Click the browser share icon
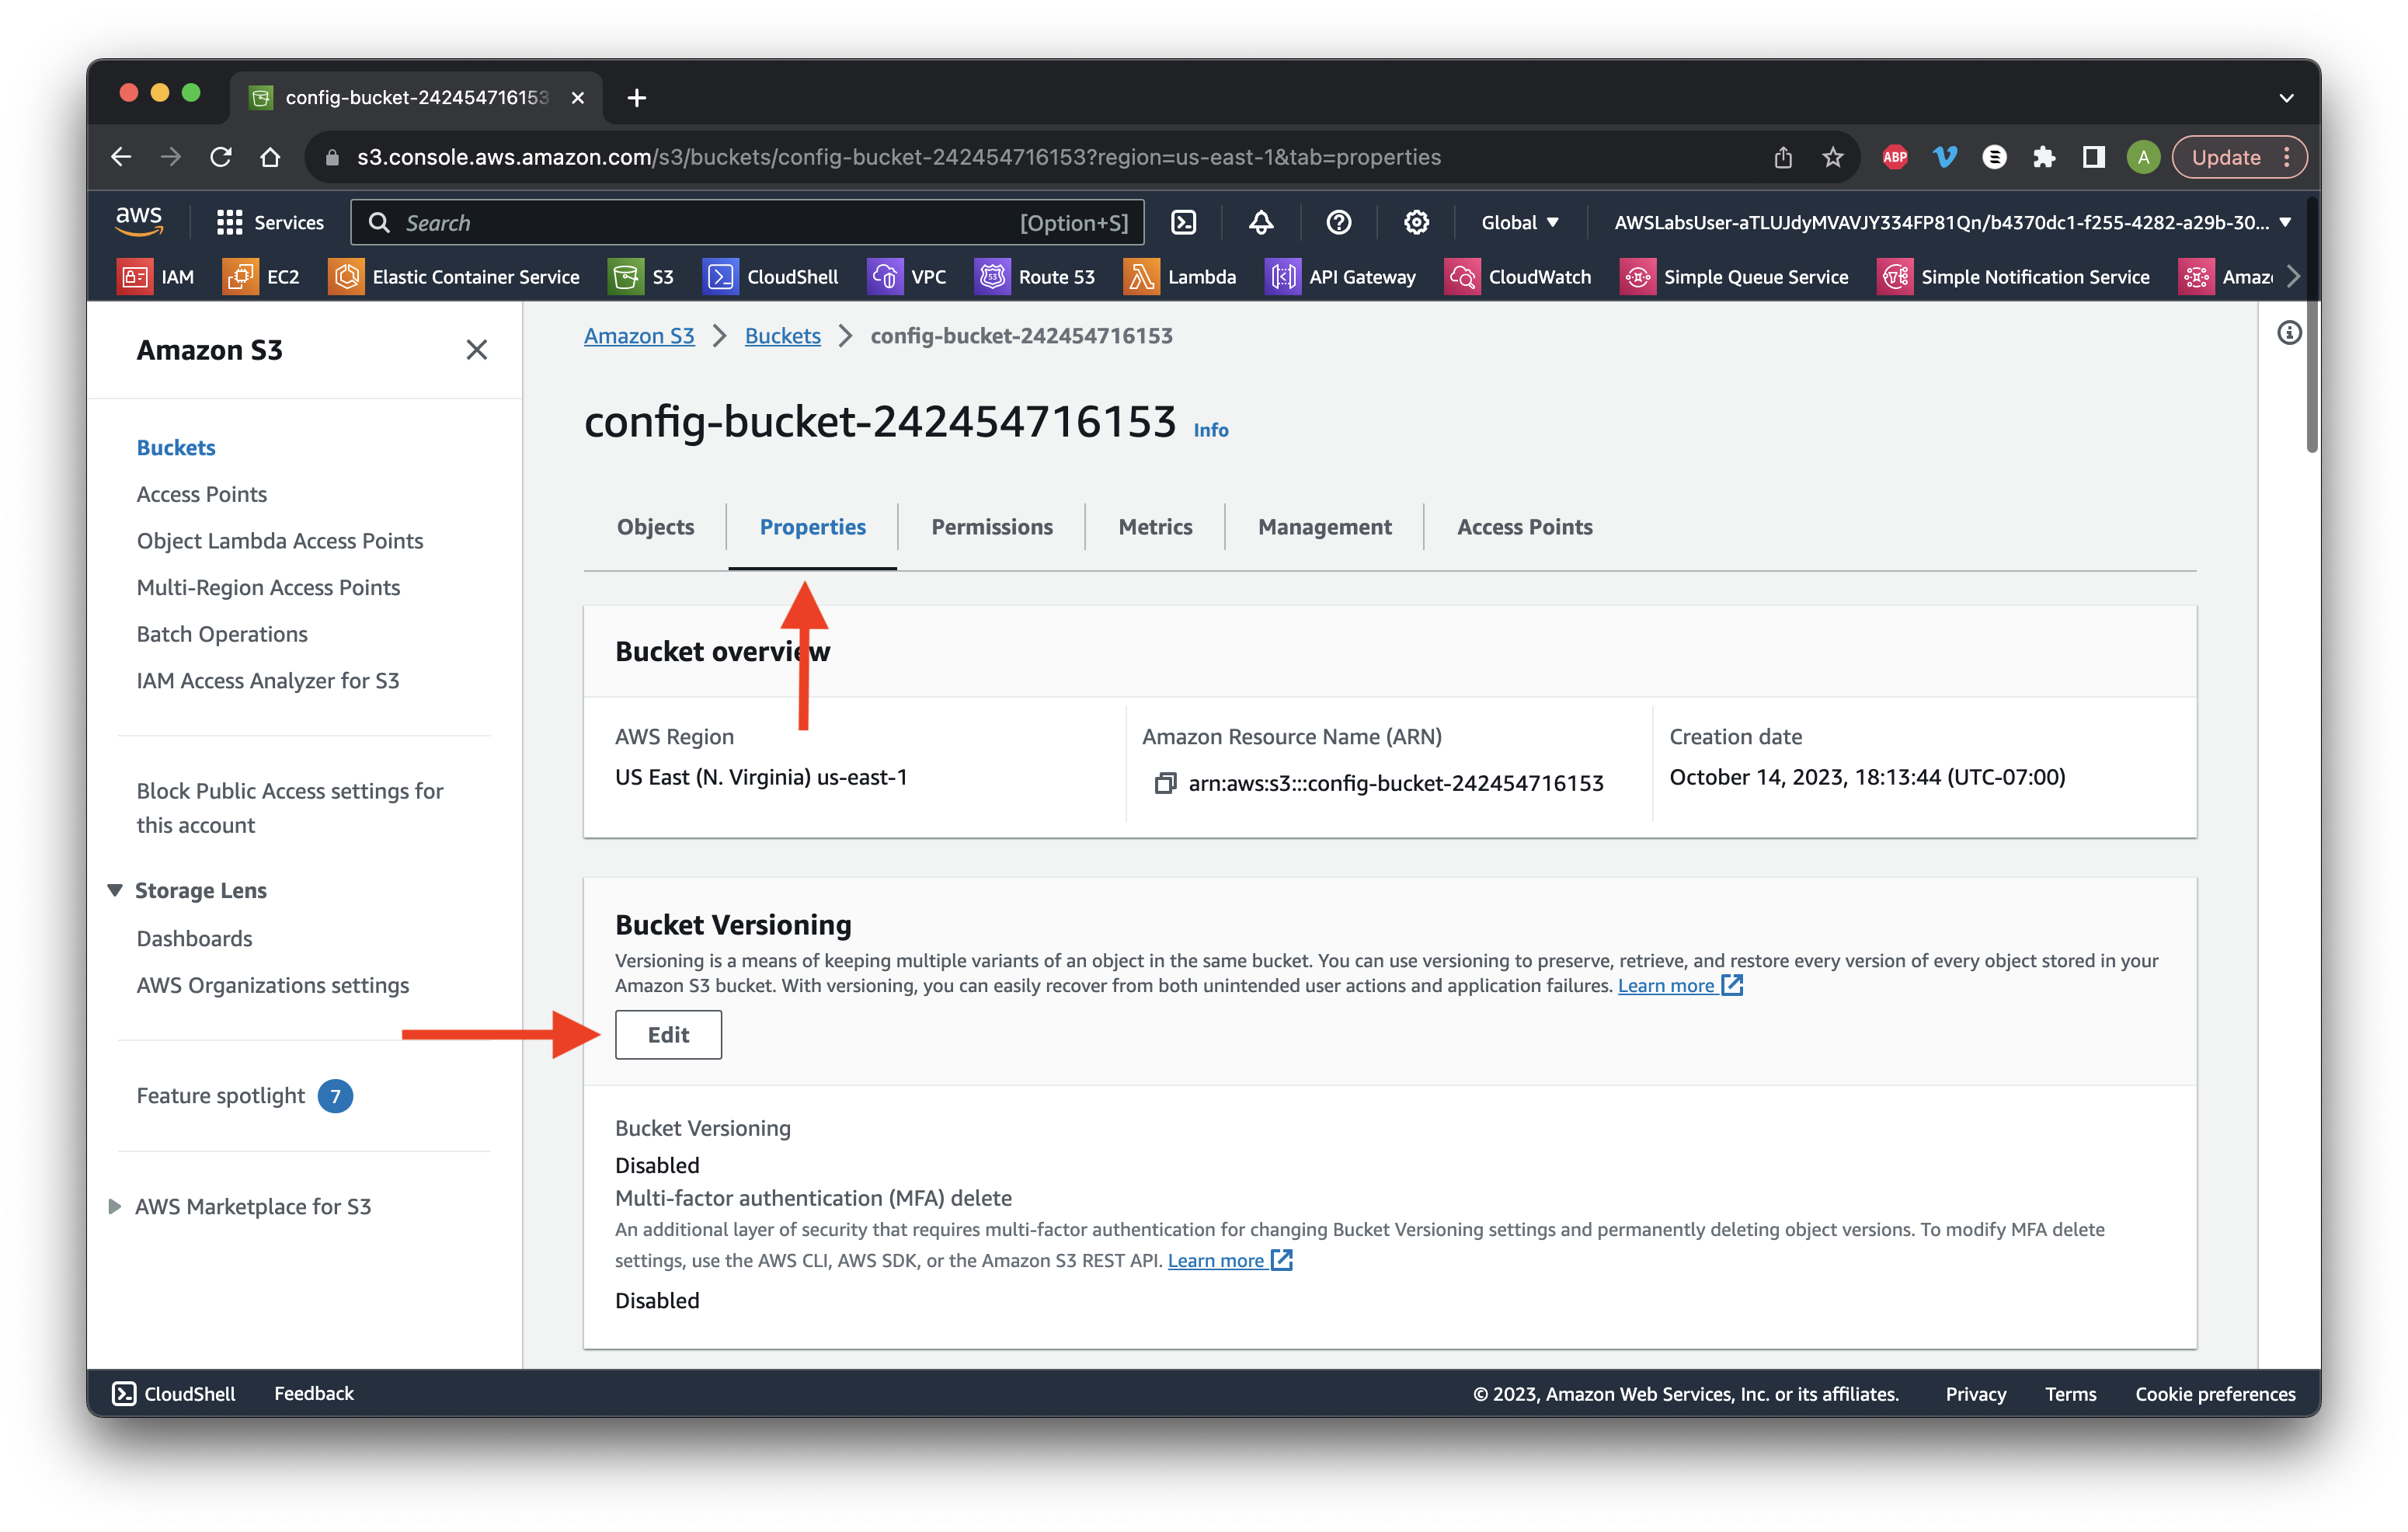2408x1532 pixels. click(x=1782, y=157)
